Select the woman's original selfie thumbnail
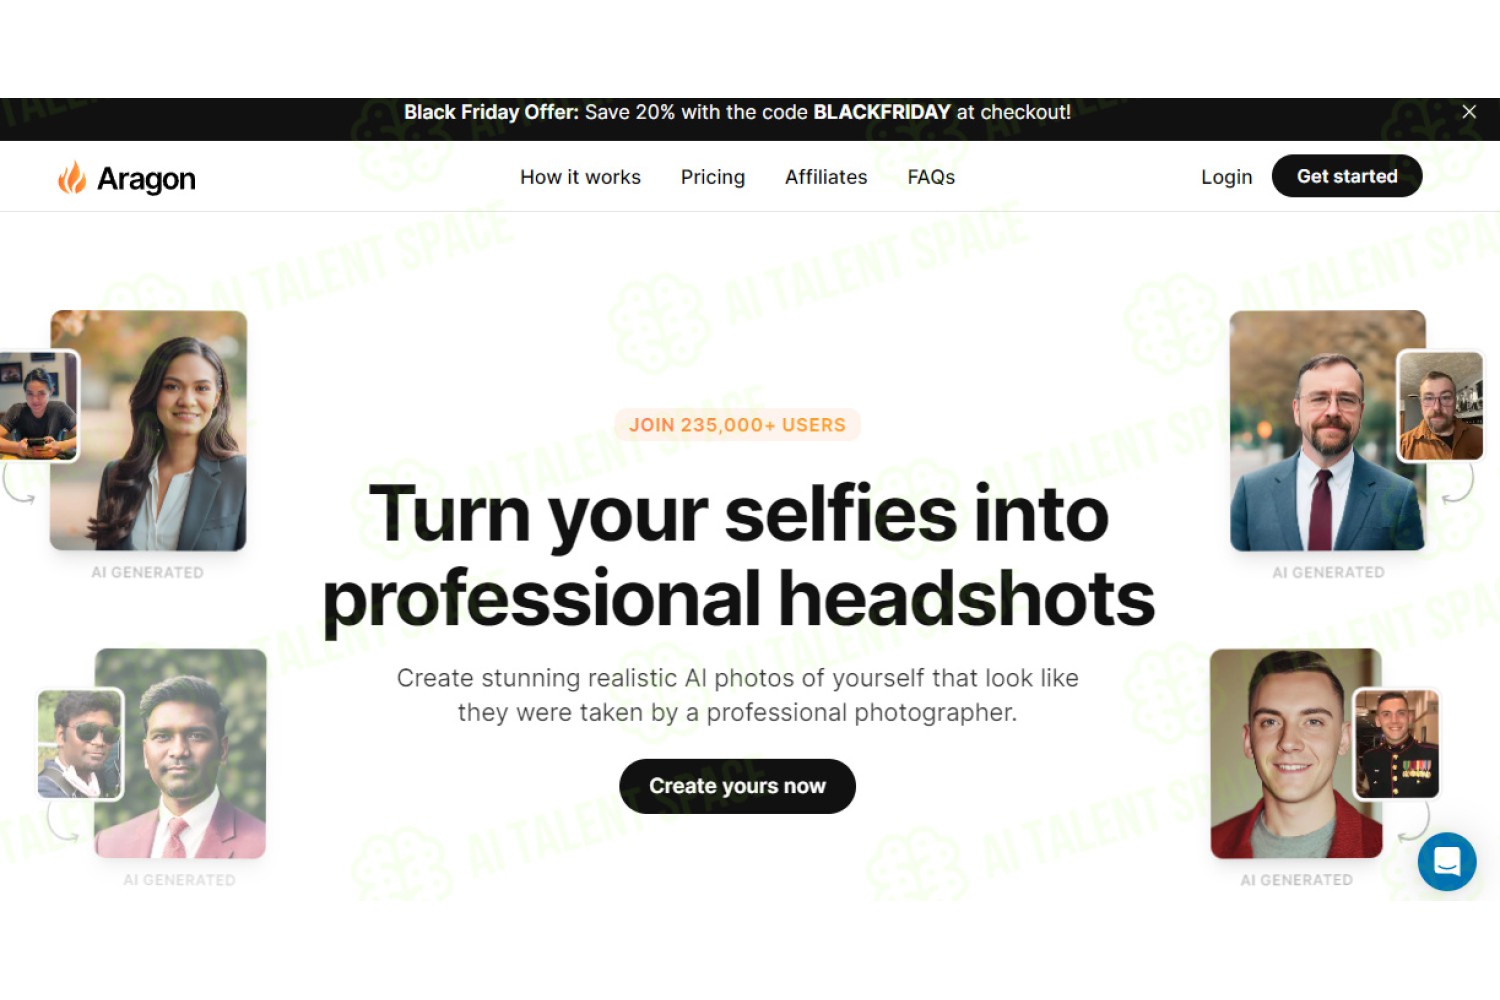1500x1000 pixels. 38,406
